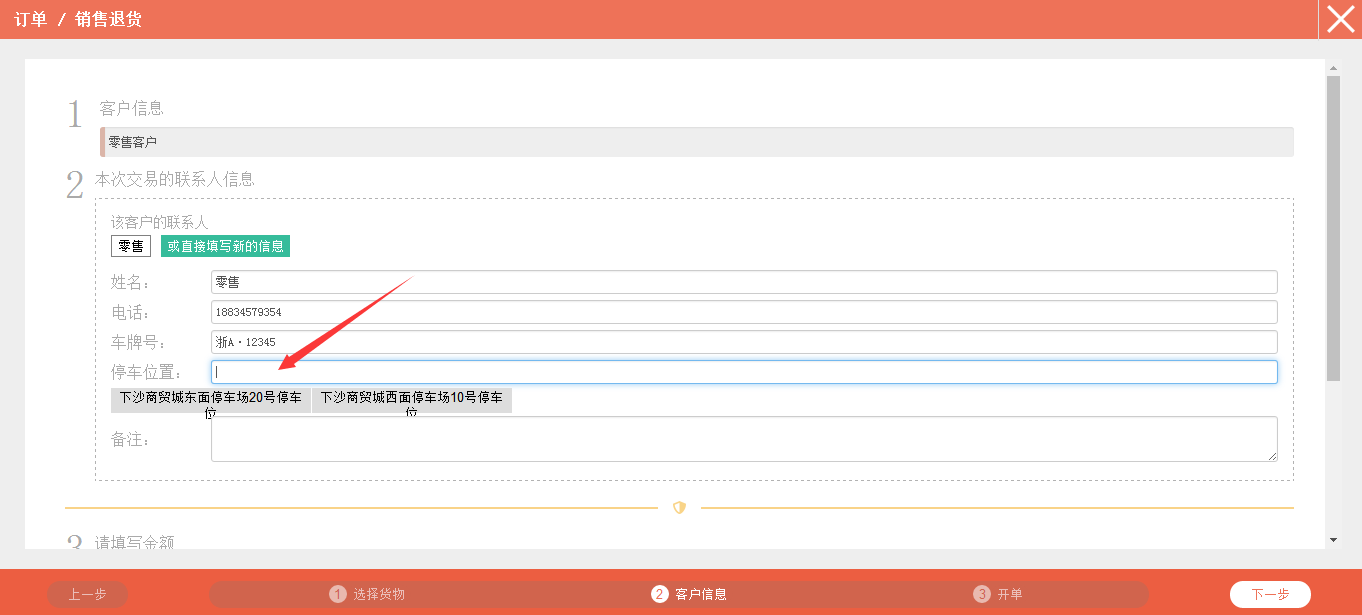The width and height of the screenshot is (1362, 615).
Task: Close the sales return dialog
Action: click(x=1340, y=19)
